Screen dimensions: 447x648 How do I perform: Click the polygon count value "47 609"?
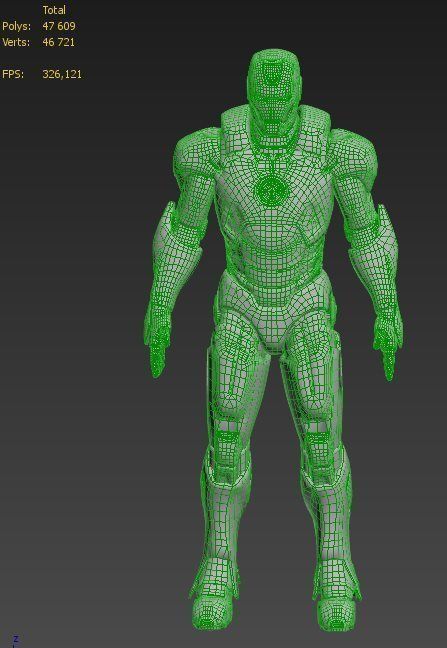coord(59,26)
